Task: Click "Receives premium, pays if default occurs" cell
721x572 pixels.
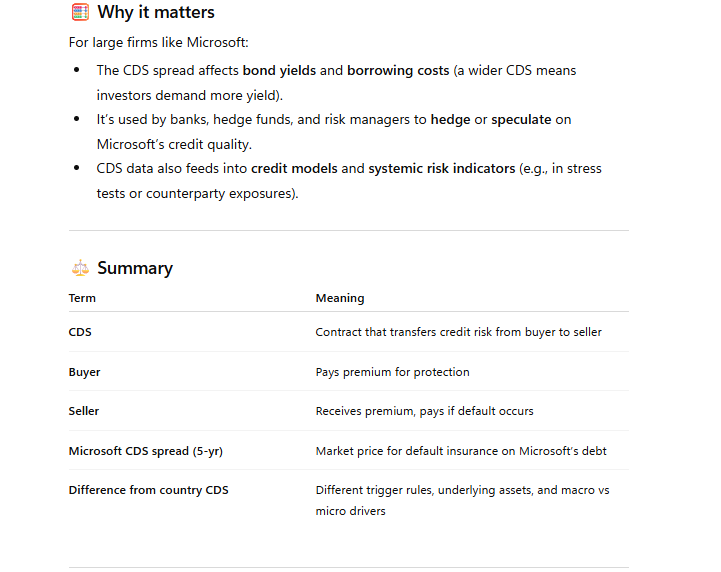Action: [424, 411]
